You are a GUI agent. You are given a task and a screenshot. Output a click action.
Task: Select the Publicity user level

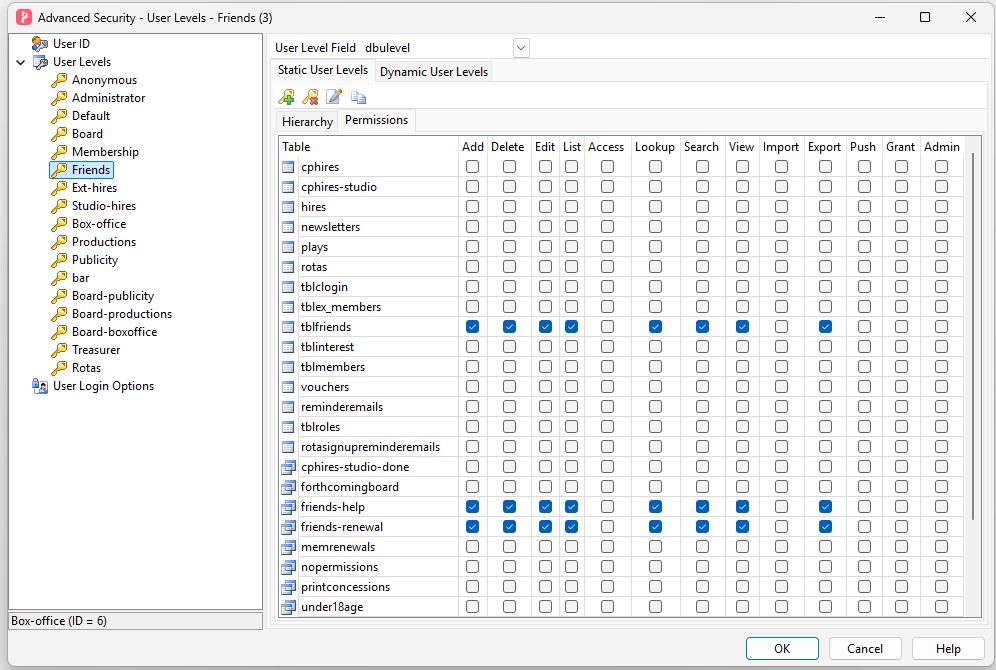(95, 260)
